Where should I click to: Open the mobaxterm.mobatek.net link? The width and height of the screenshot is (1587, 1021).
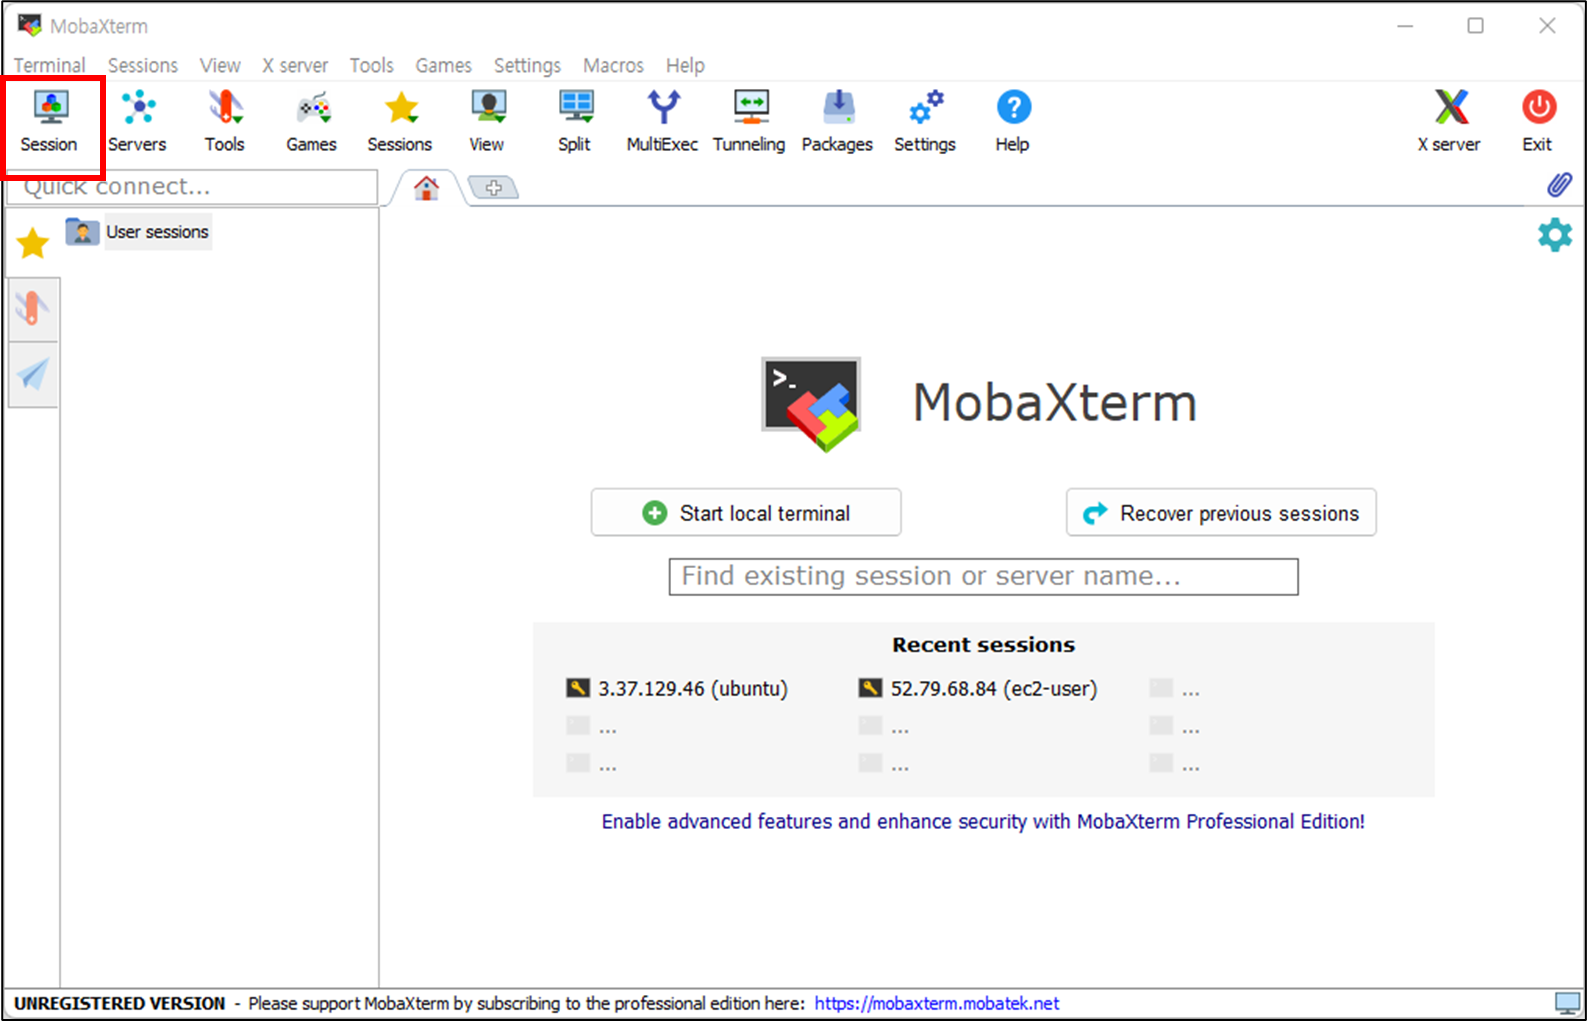point(936,1003)
